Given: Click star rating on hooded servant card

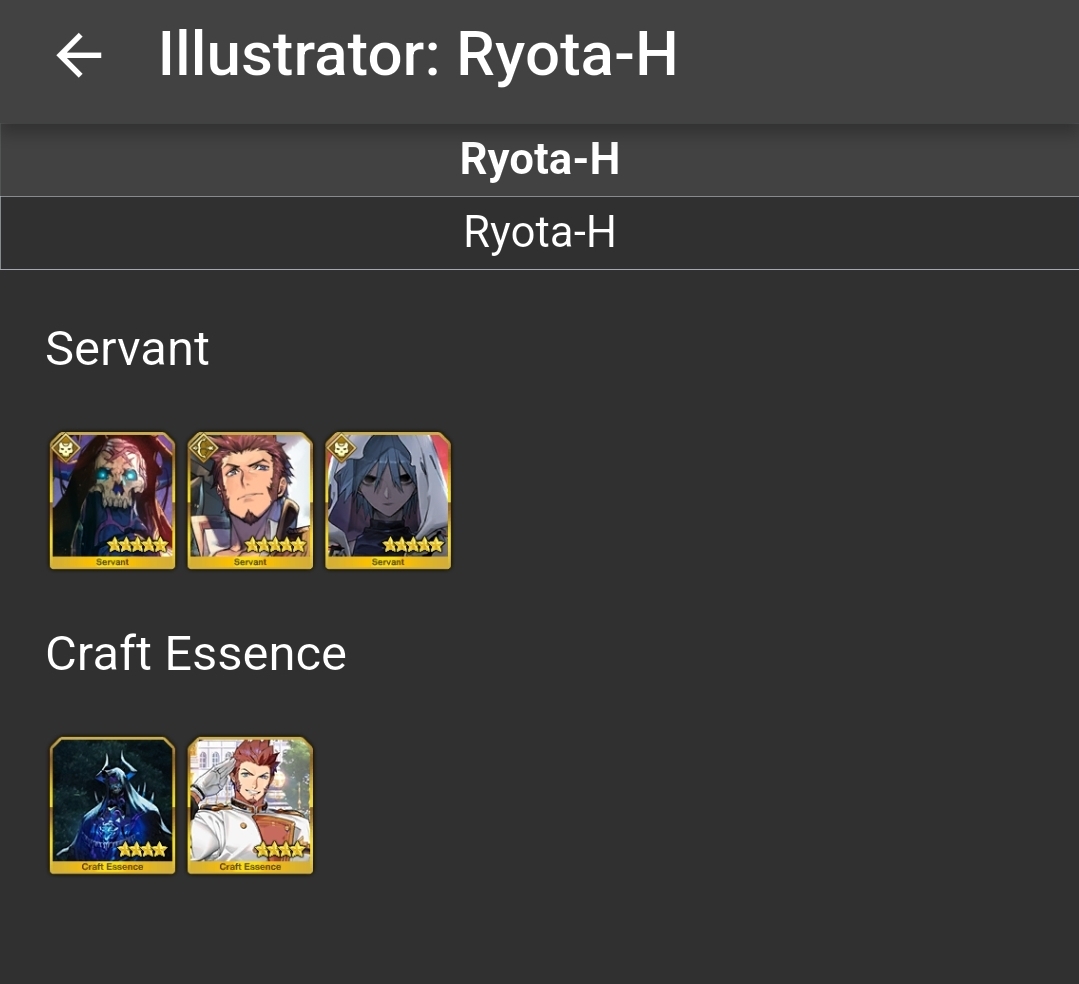Looking at the screenshot, I should click(413, 545).
